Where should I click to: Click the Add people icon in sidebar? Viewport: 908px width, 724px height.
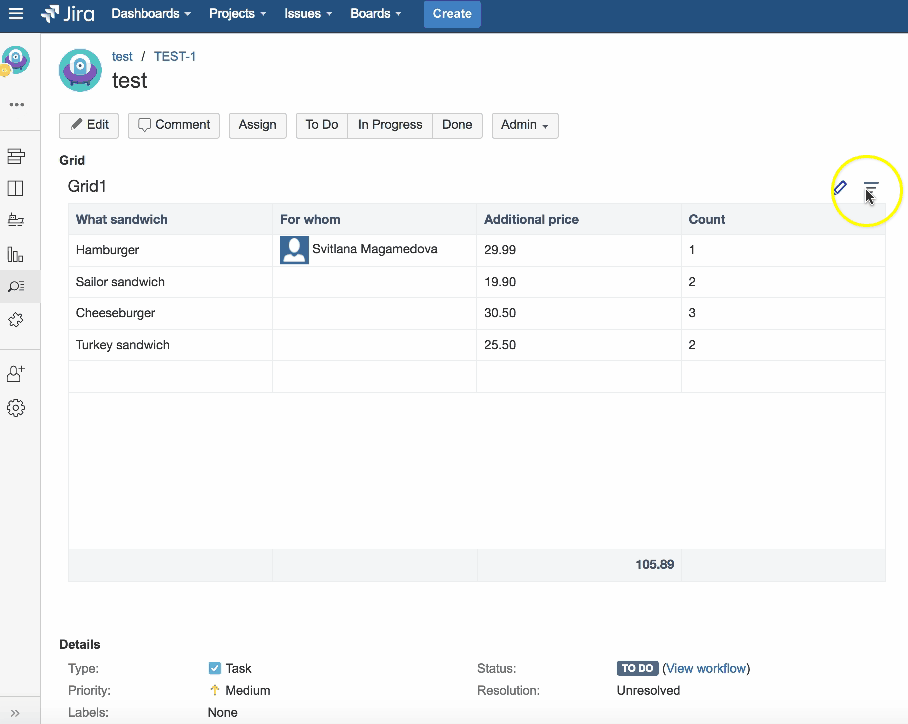pos(15,372)
